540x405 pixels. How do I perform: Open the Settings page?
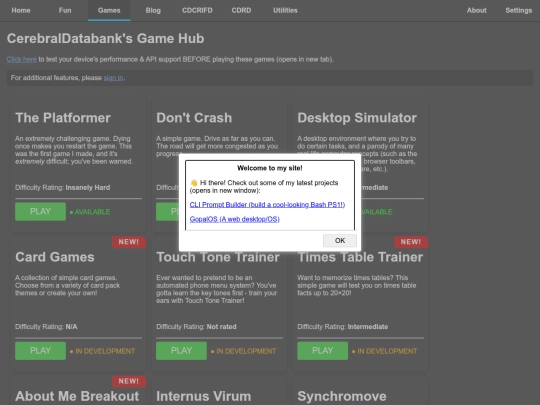[518, 10]
